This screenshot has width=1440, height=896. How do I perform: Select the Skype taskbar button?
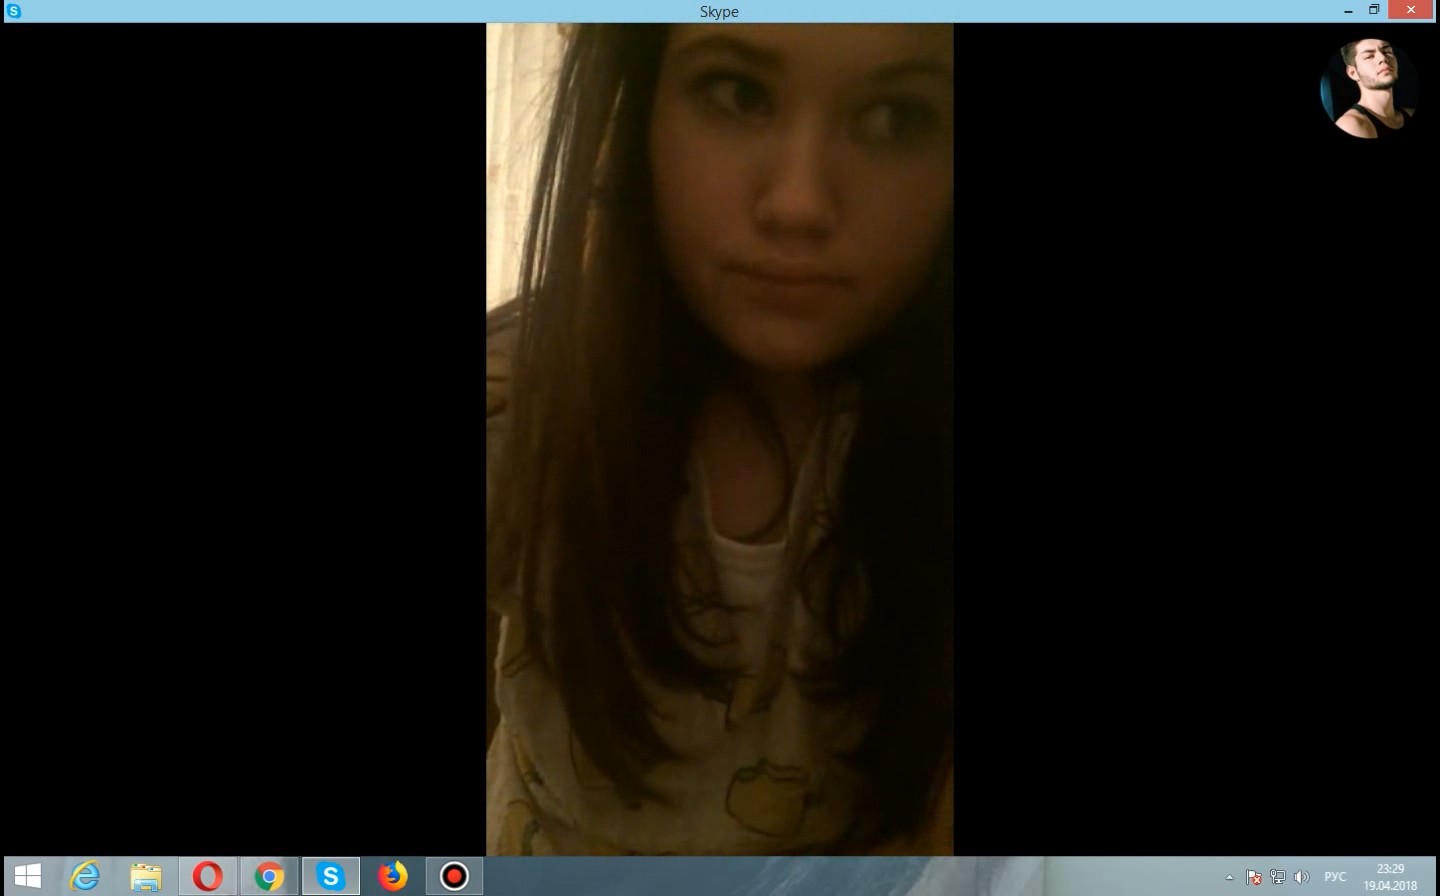coord(331,877)
